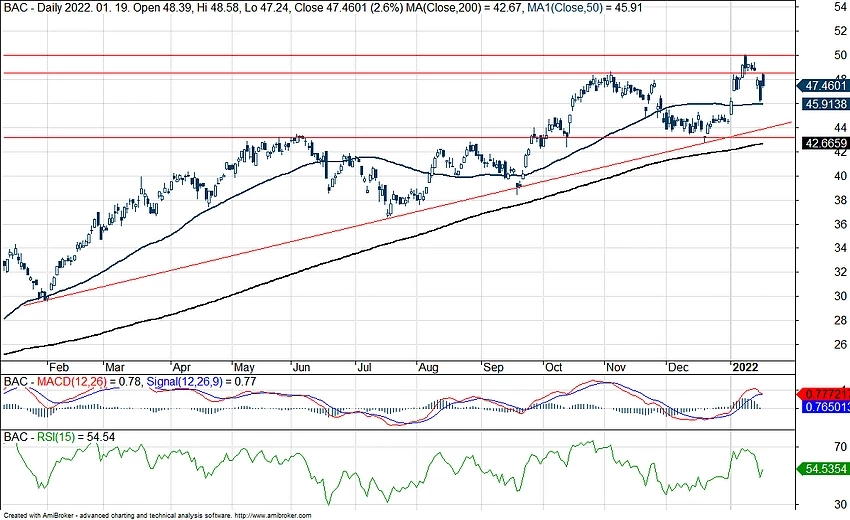Image resolution: width=850 pixels, height=520 pixels.
Task: Click the Mar month label on time axis
Action: (x=115, y=368)
